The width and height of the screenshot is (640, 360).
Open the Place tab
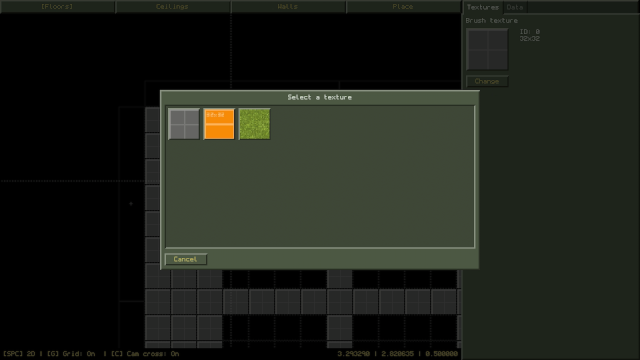[x=403, y=7]
